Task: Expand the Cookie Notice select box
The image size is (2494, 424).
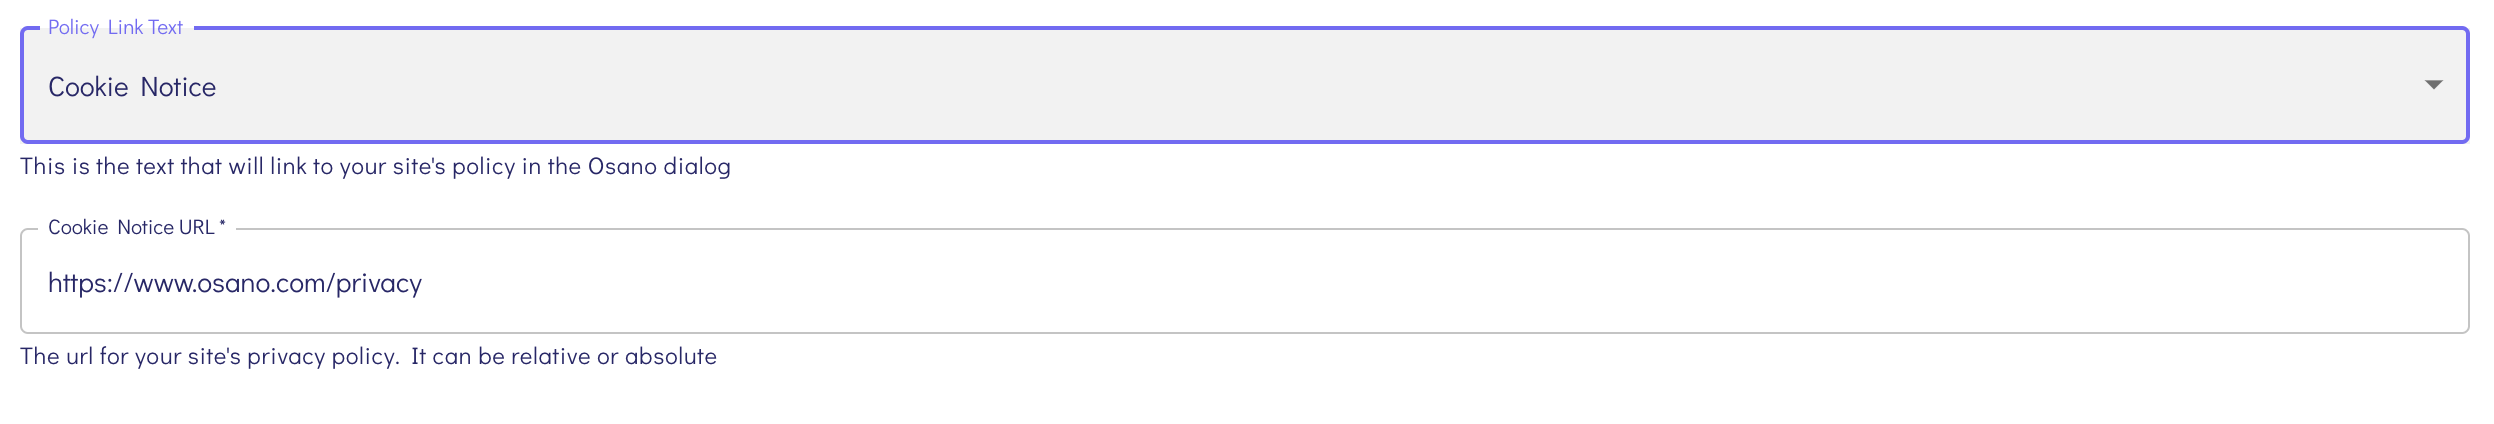Action: click(x=1244, y=86)
